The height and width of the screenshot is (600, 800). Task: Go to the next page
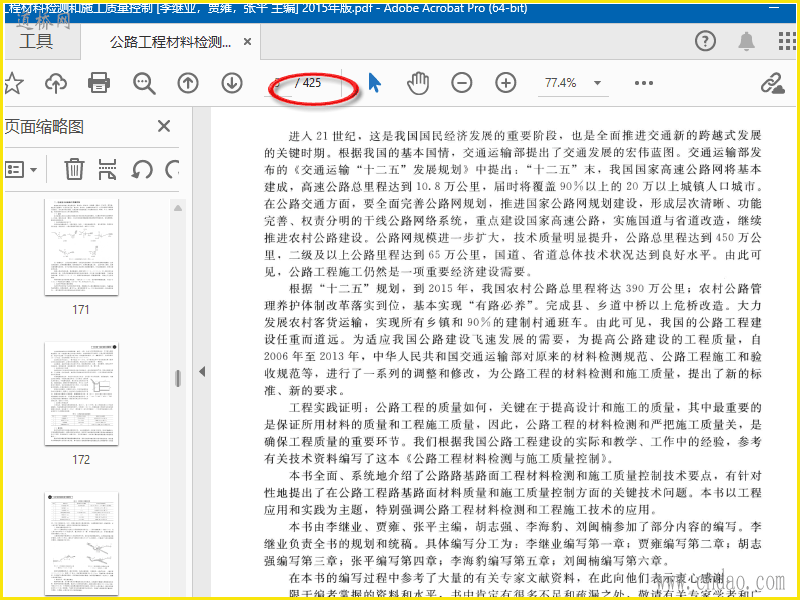pyautogui.click(x=232, y=83)
